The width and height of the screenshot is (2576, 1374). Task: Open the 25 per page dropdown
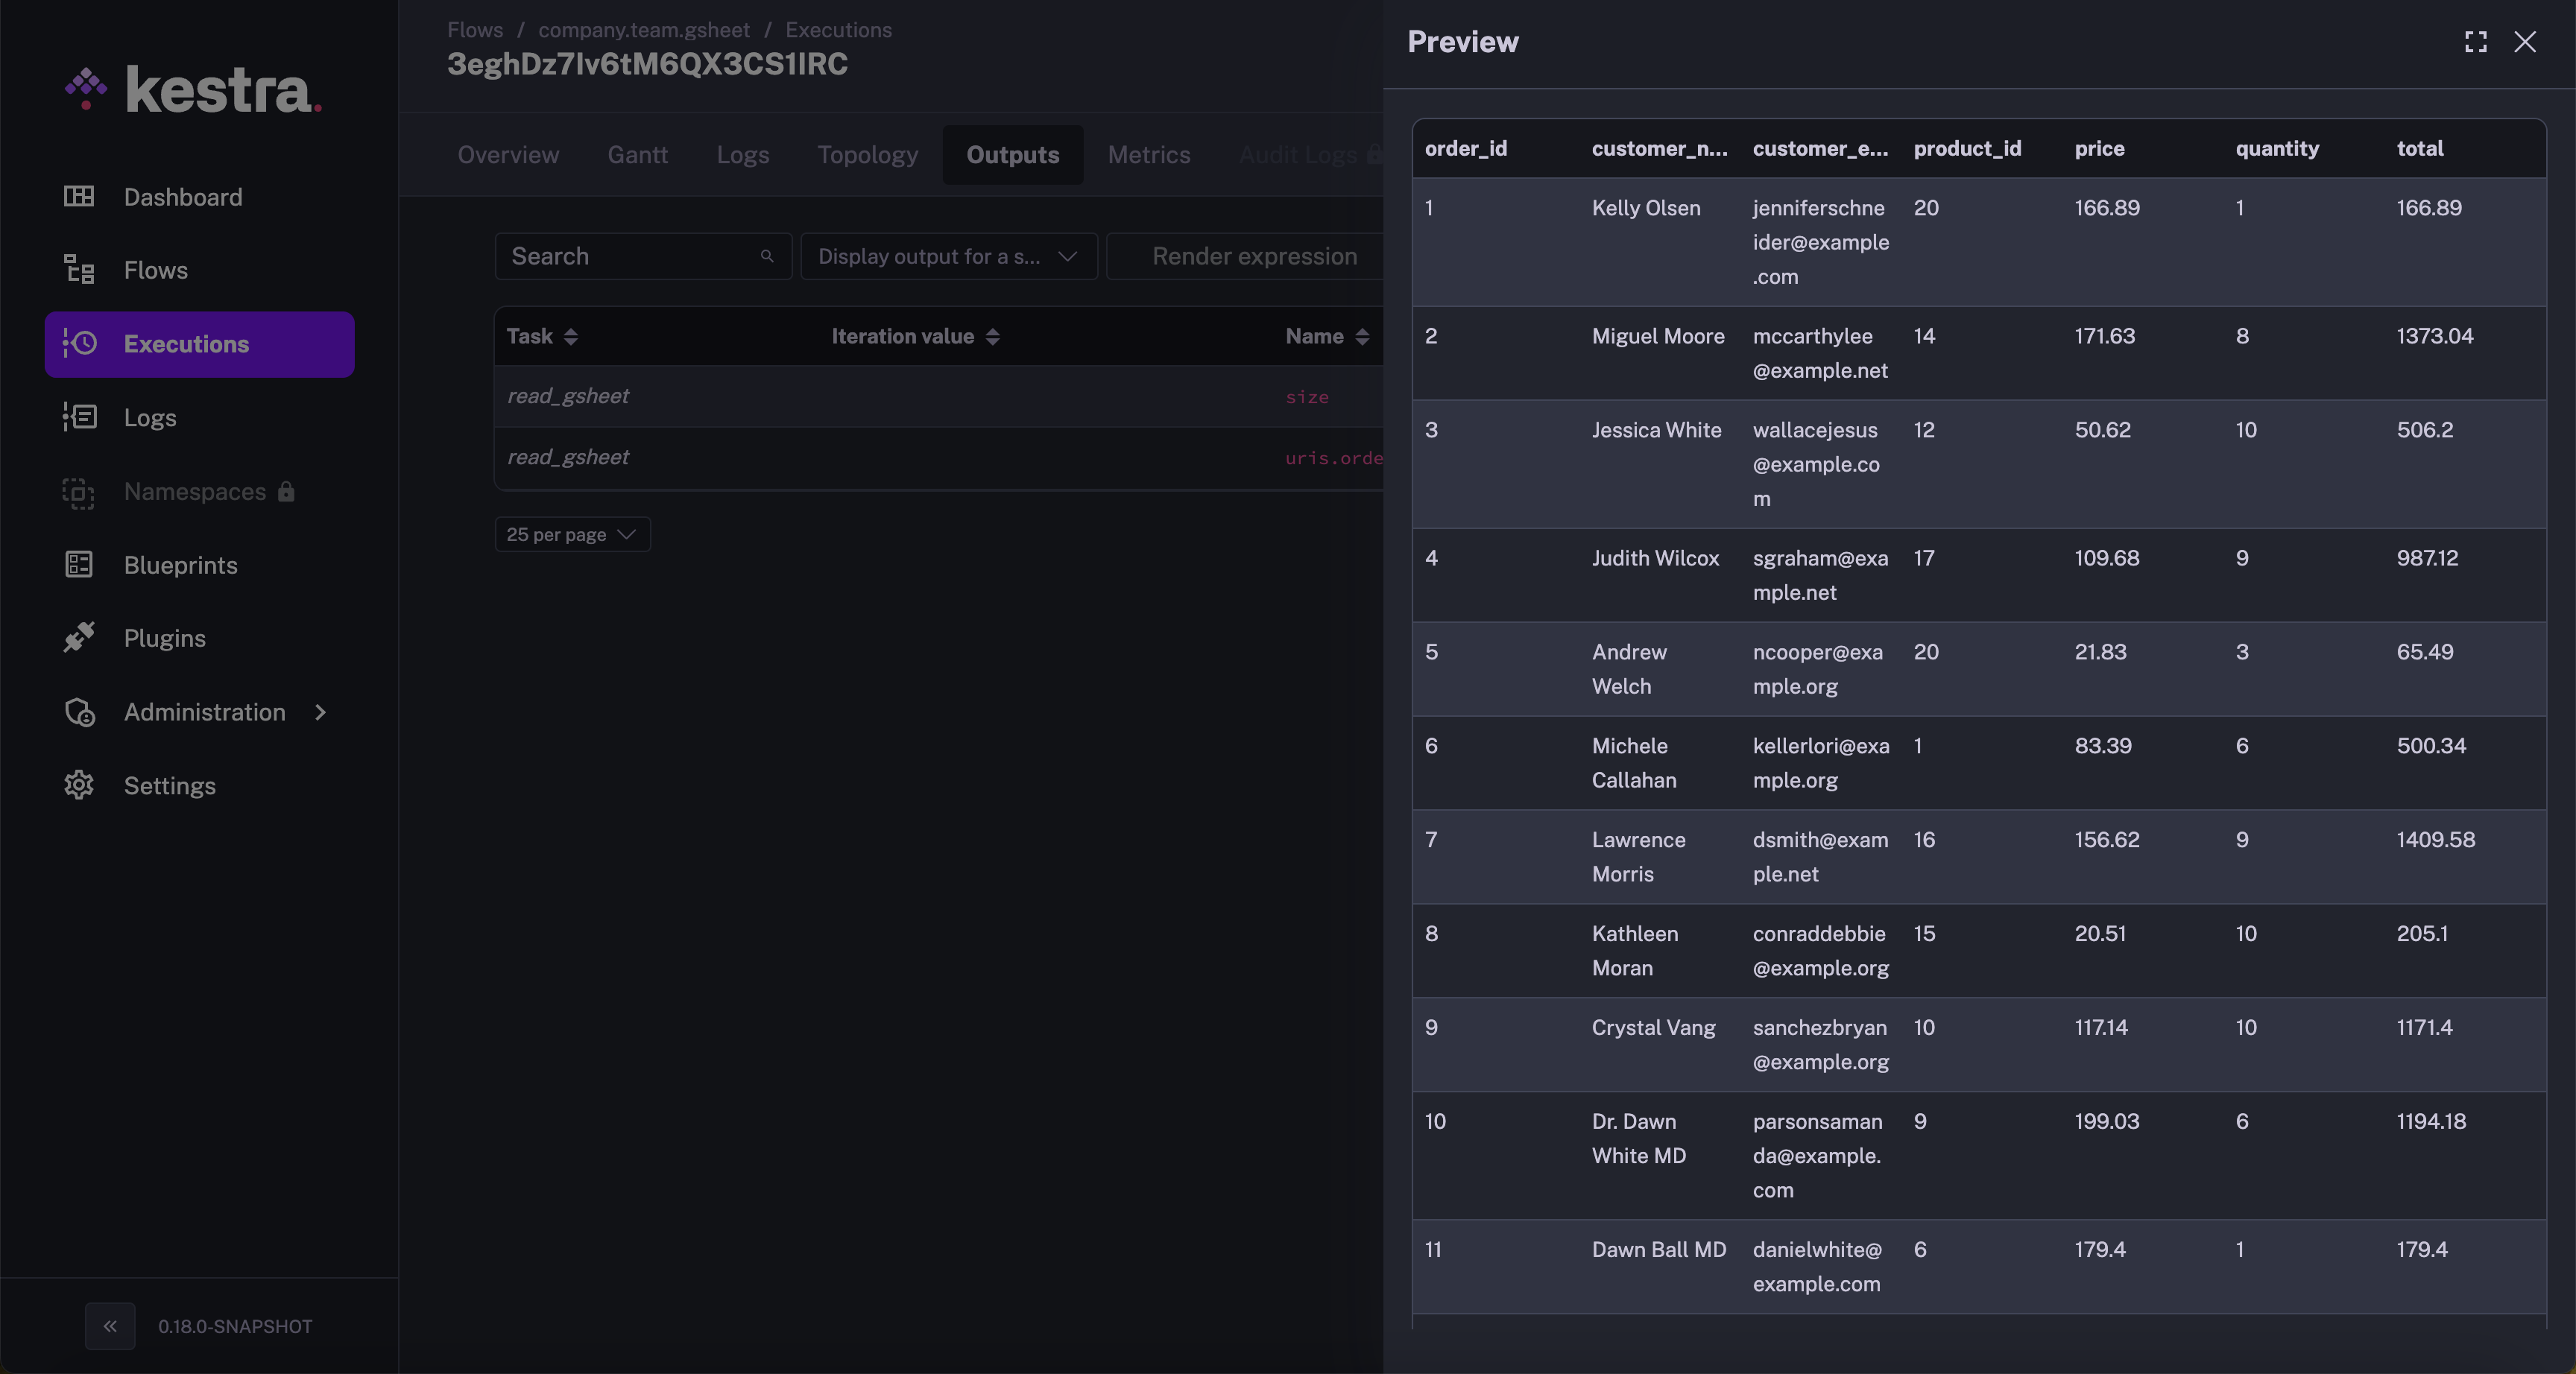click(x=572, y=534)
